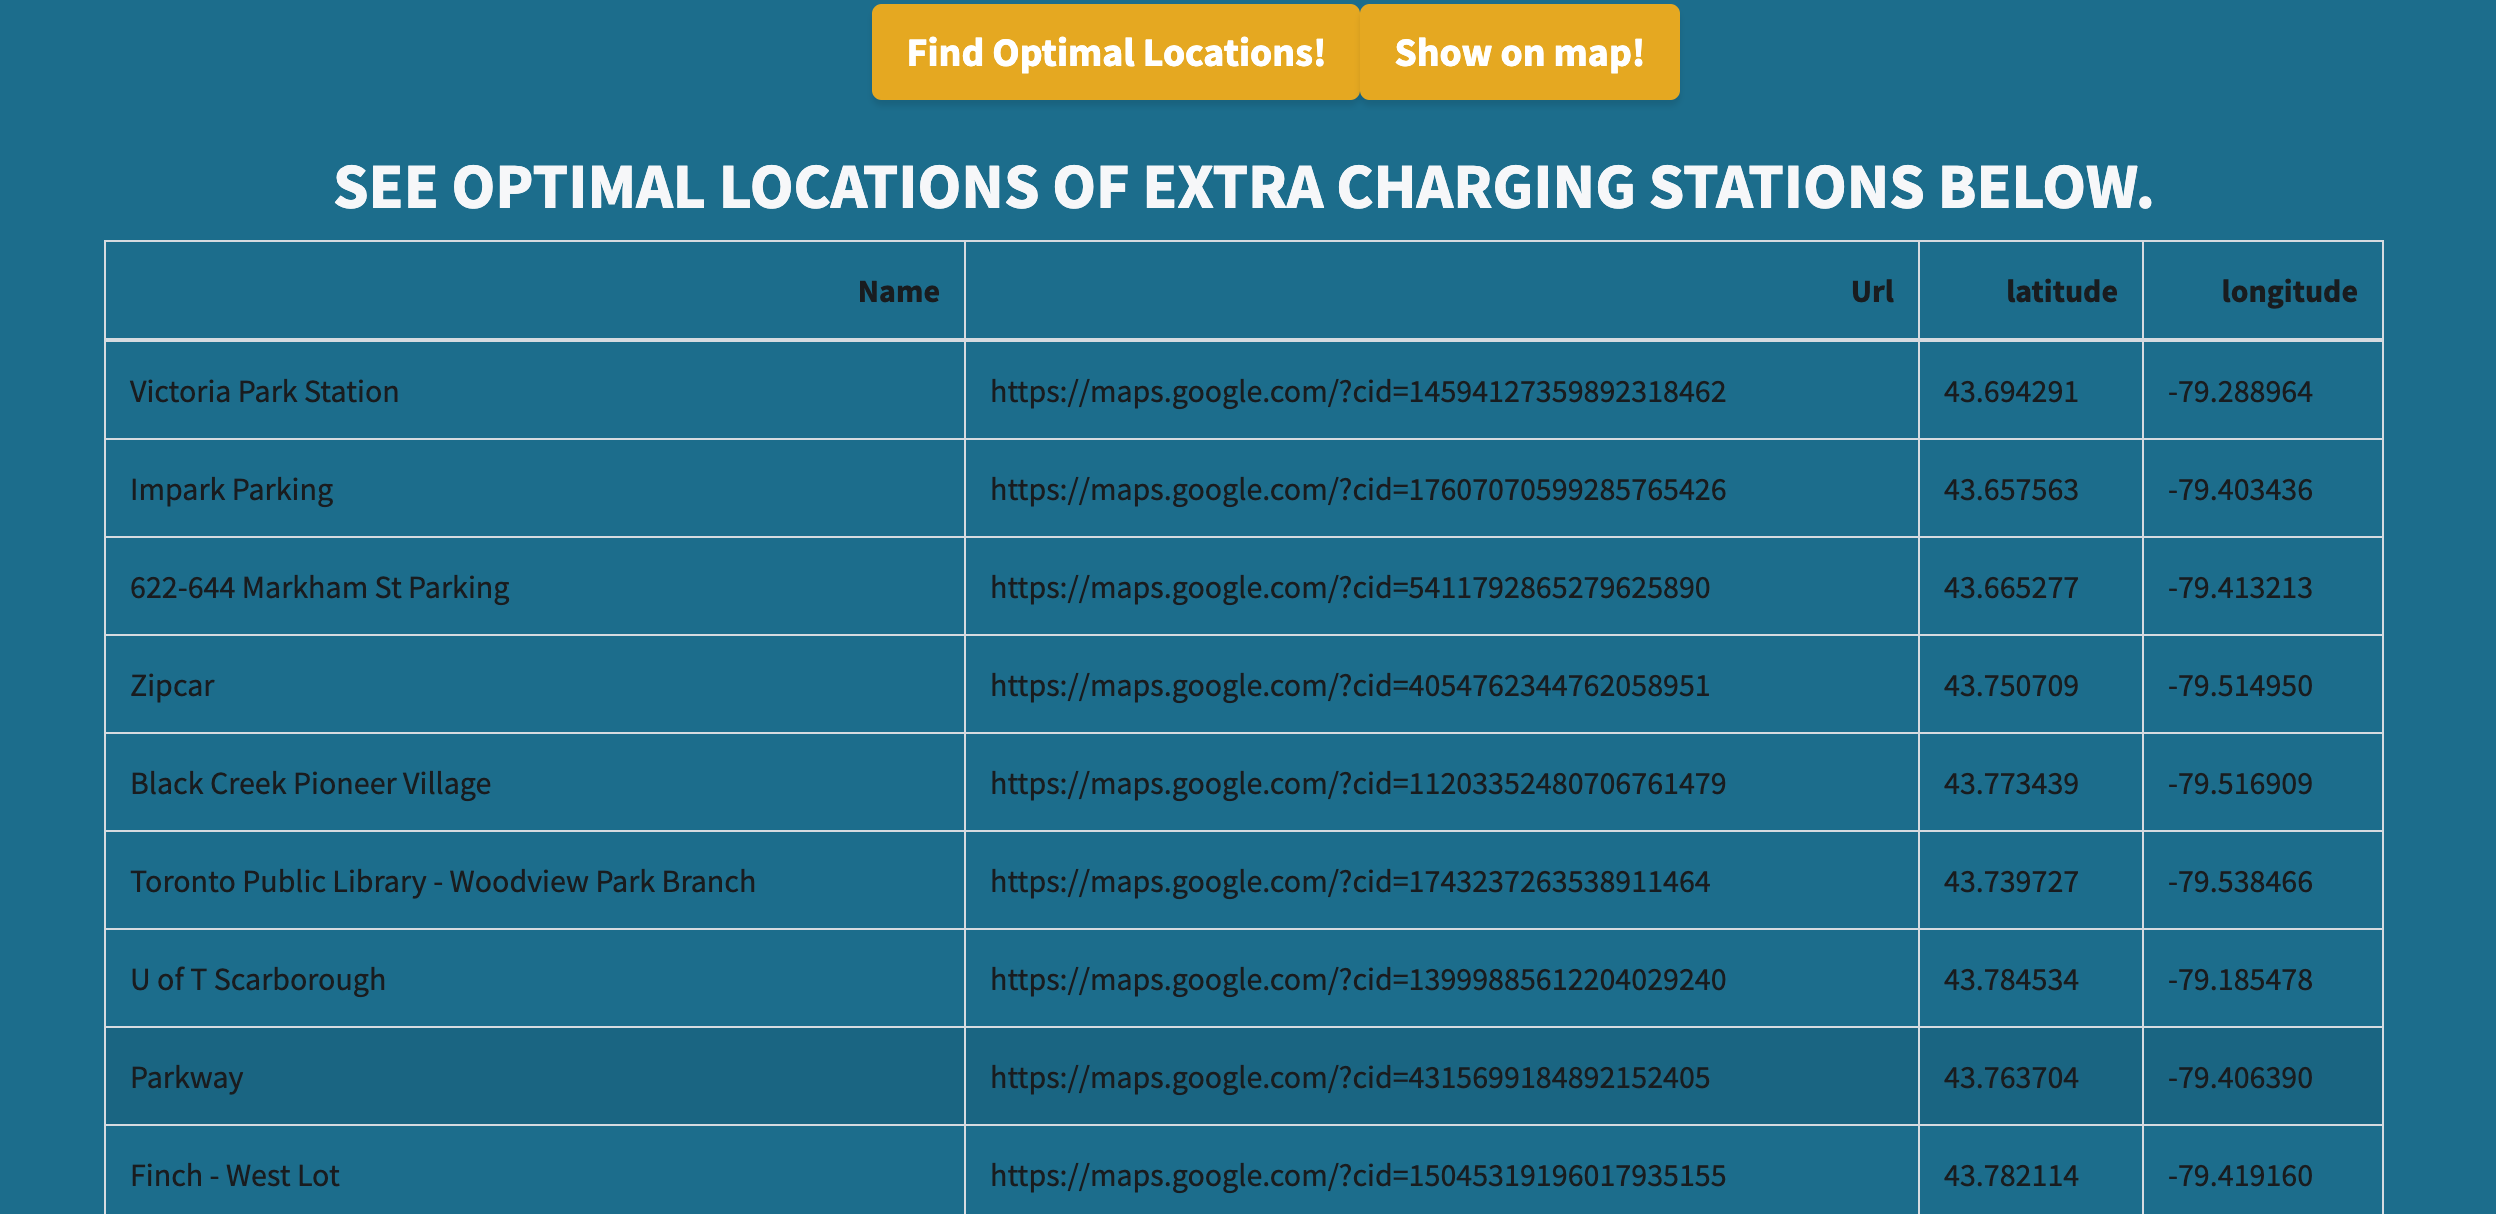This screenshot has height=1214, width=2496.
Task: Click the 622-644 Markham St Parking cell
Action: point(535,587)
